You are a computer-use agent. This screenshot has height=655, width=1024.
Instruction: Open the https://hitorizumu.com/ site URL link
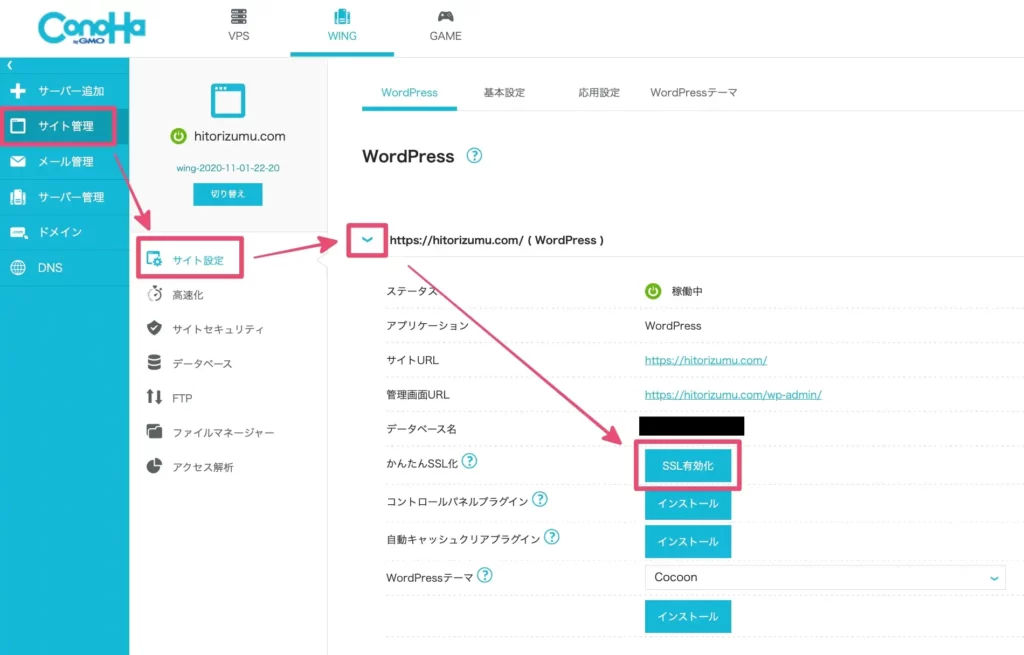click(x=706, y=360)
